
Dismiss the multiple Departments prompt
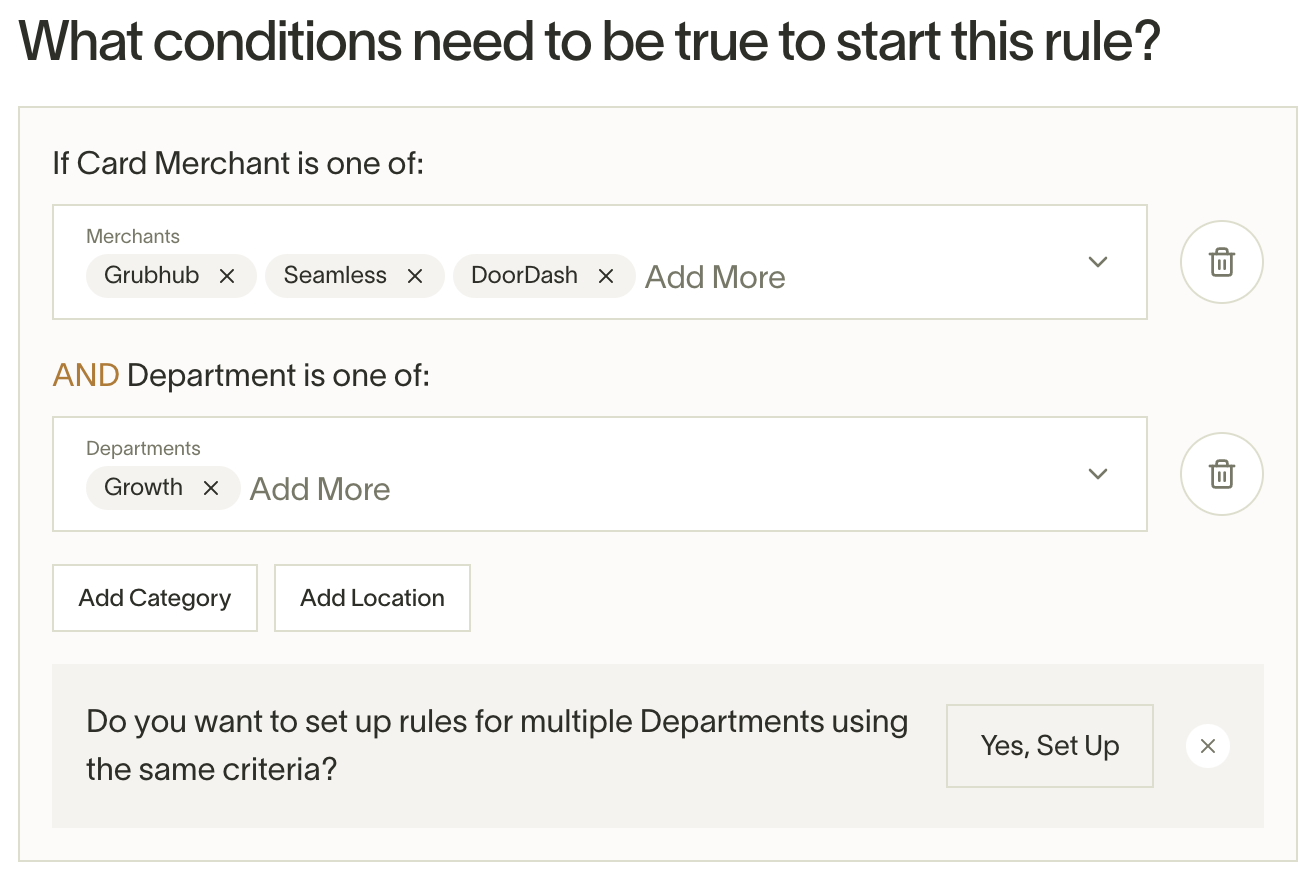coord(1207,746)
